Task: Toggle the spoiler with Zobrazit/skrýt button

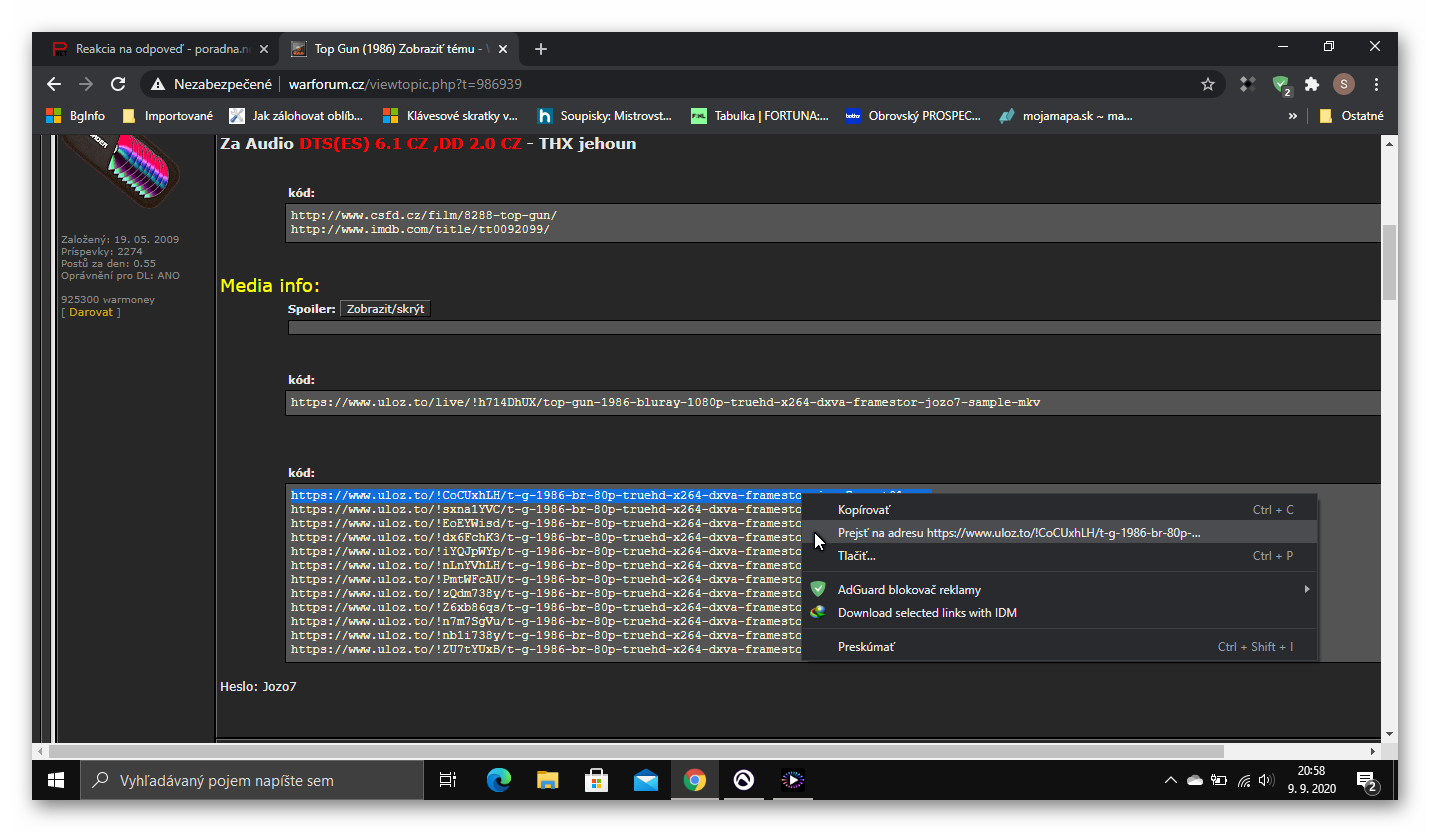Action: tap(385, 309)
